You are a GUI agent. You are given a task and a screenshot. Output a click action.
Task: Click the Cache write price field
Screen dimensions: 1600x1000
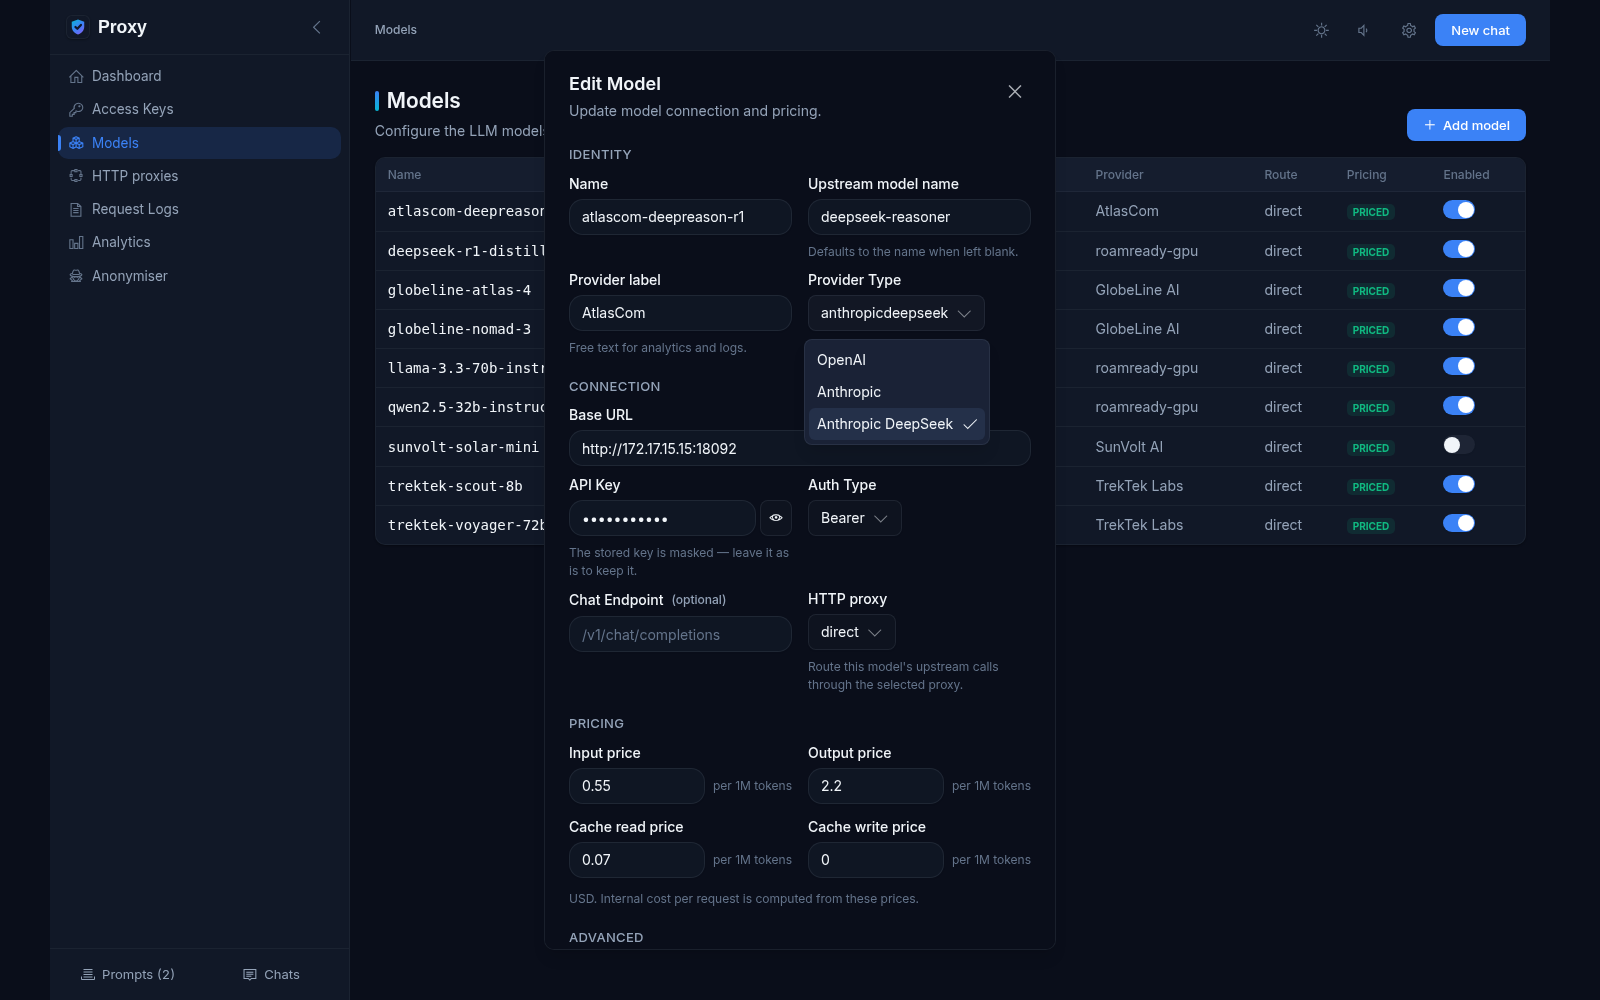(876, 860)
